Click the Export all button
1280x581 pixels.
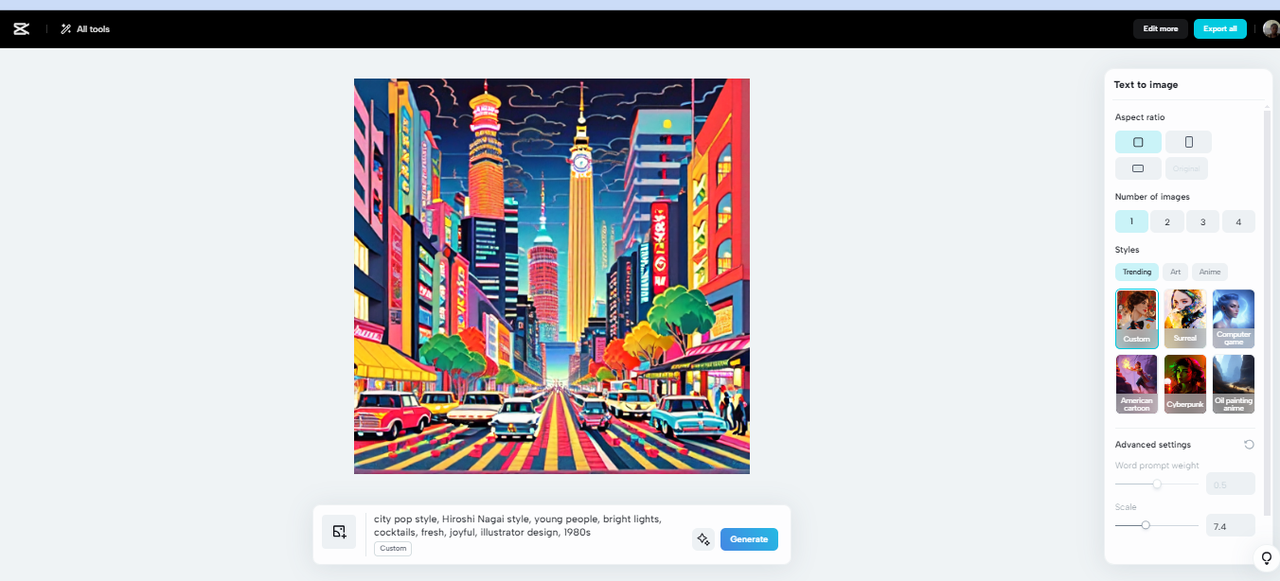1220,29
